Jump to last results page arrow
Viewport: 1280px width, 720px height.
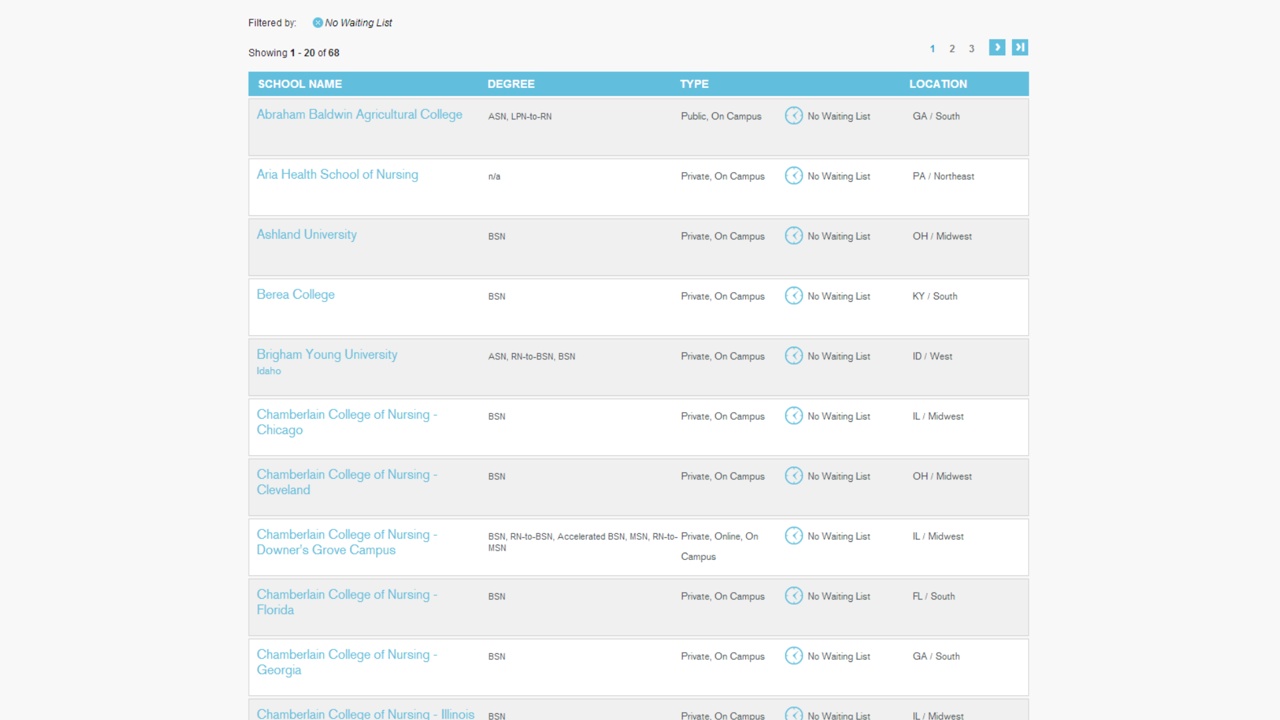click(x=1020, y=48)
